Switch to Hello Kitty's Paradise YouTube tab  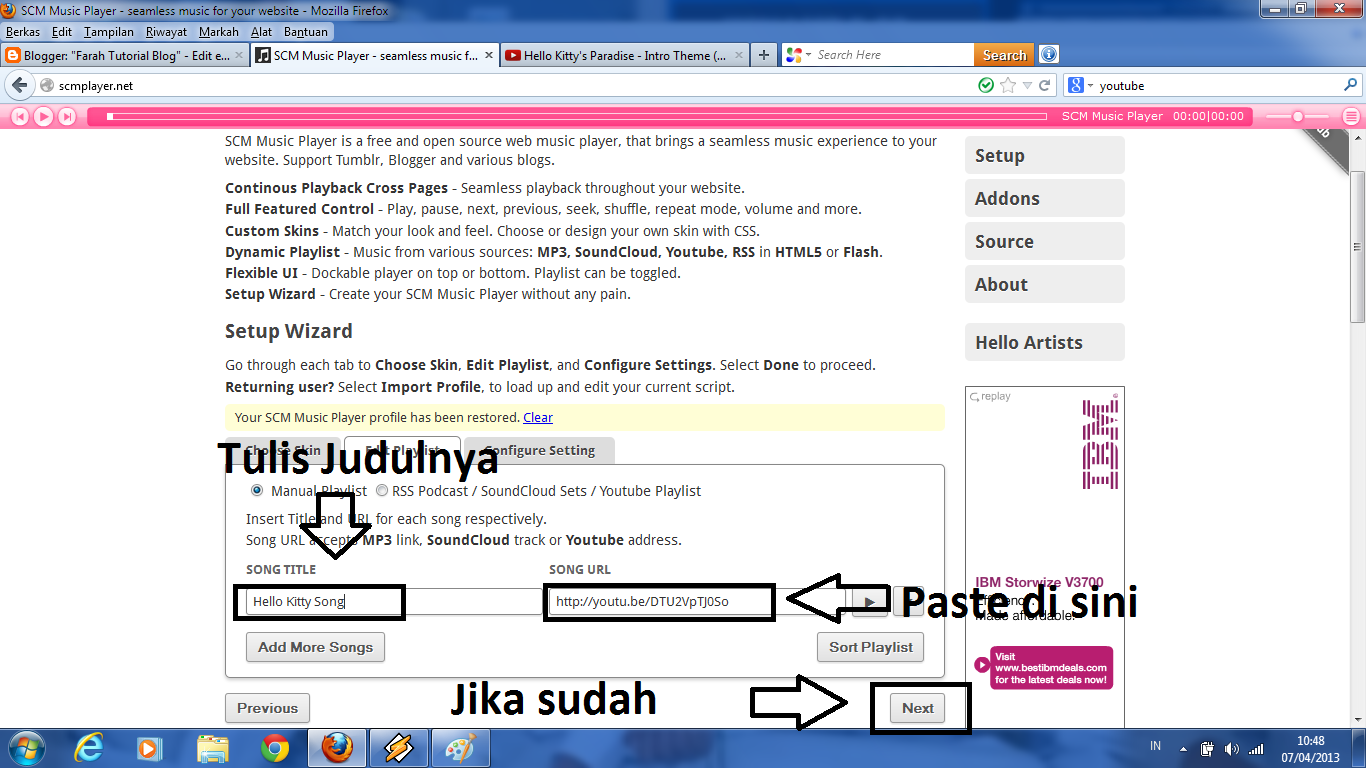coord(624,56)
